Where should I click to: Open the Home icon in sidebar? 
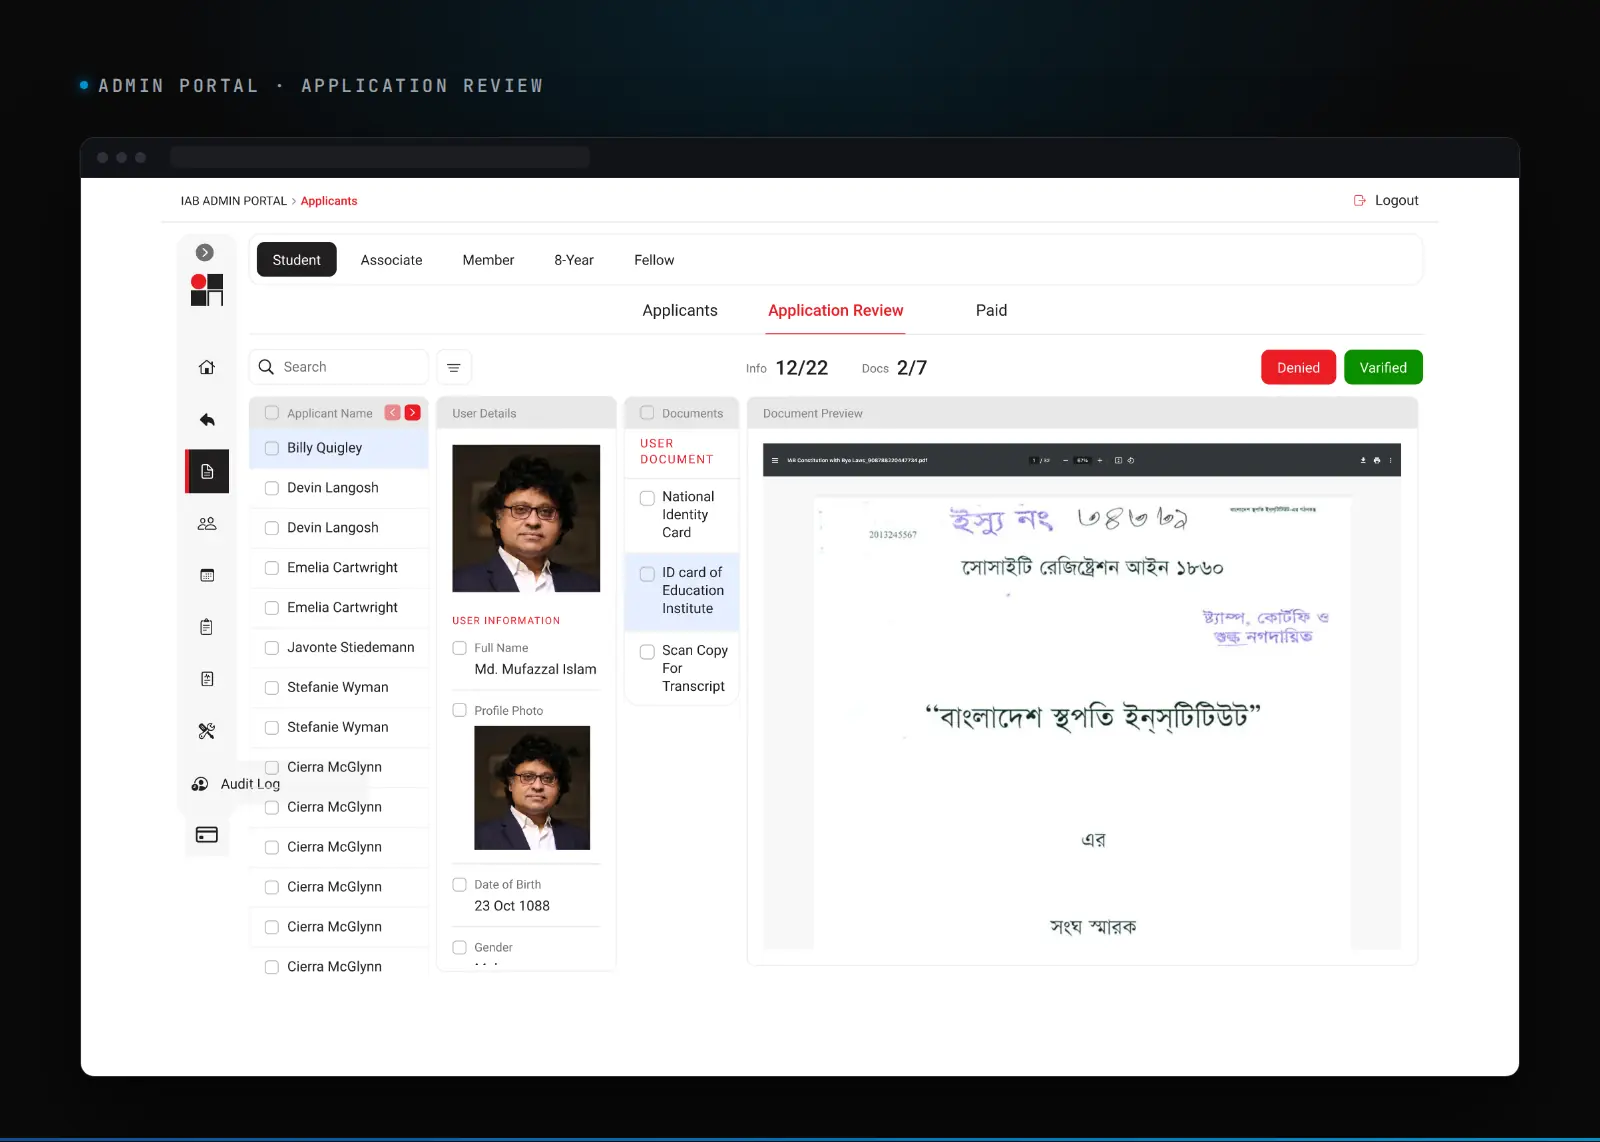coord(207,367)
